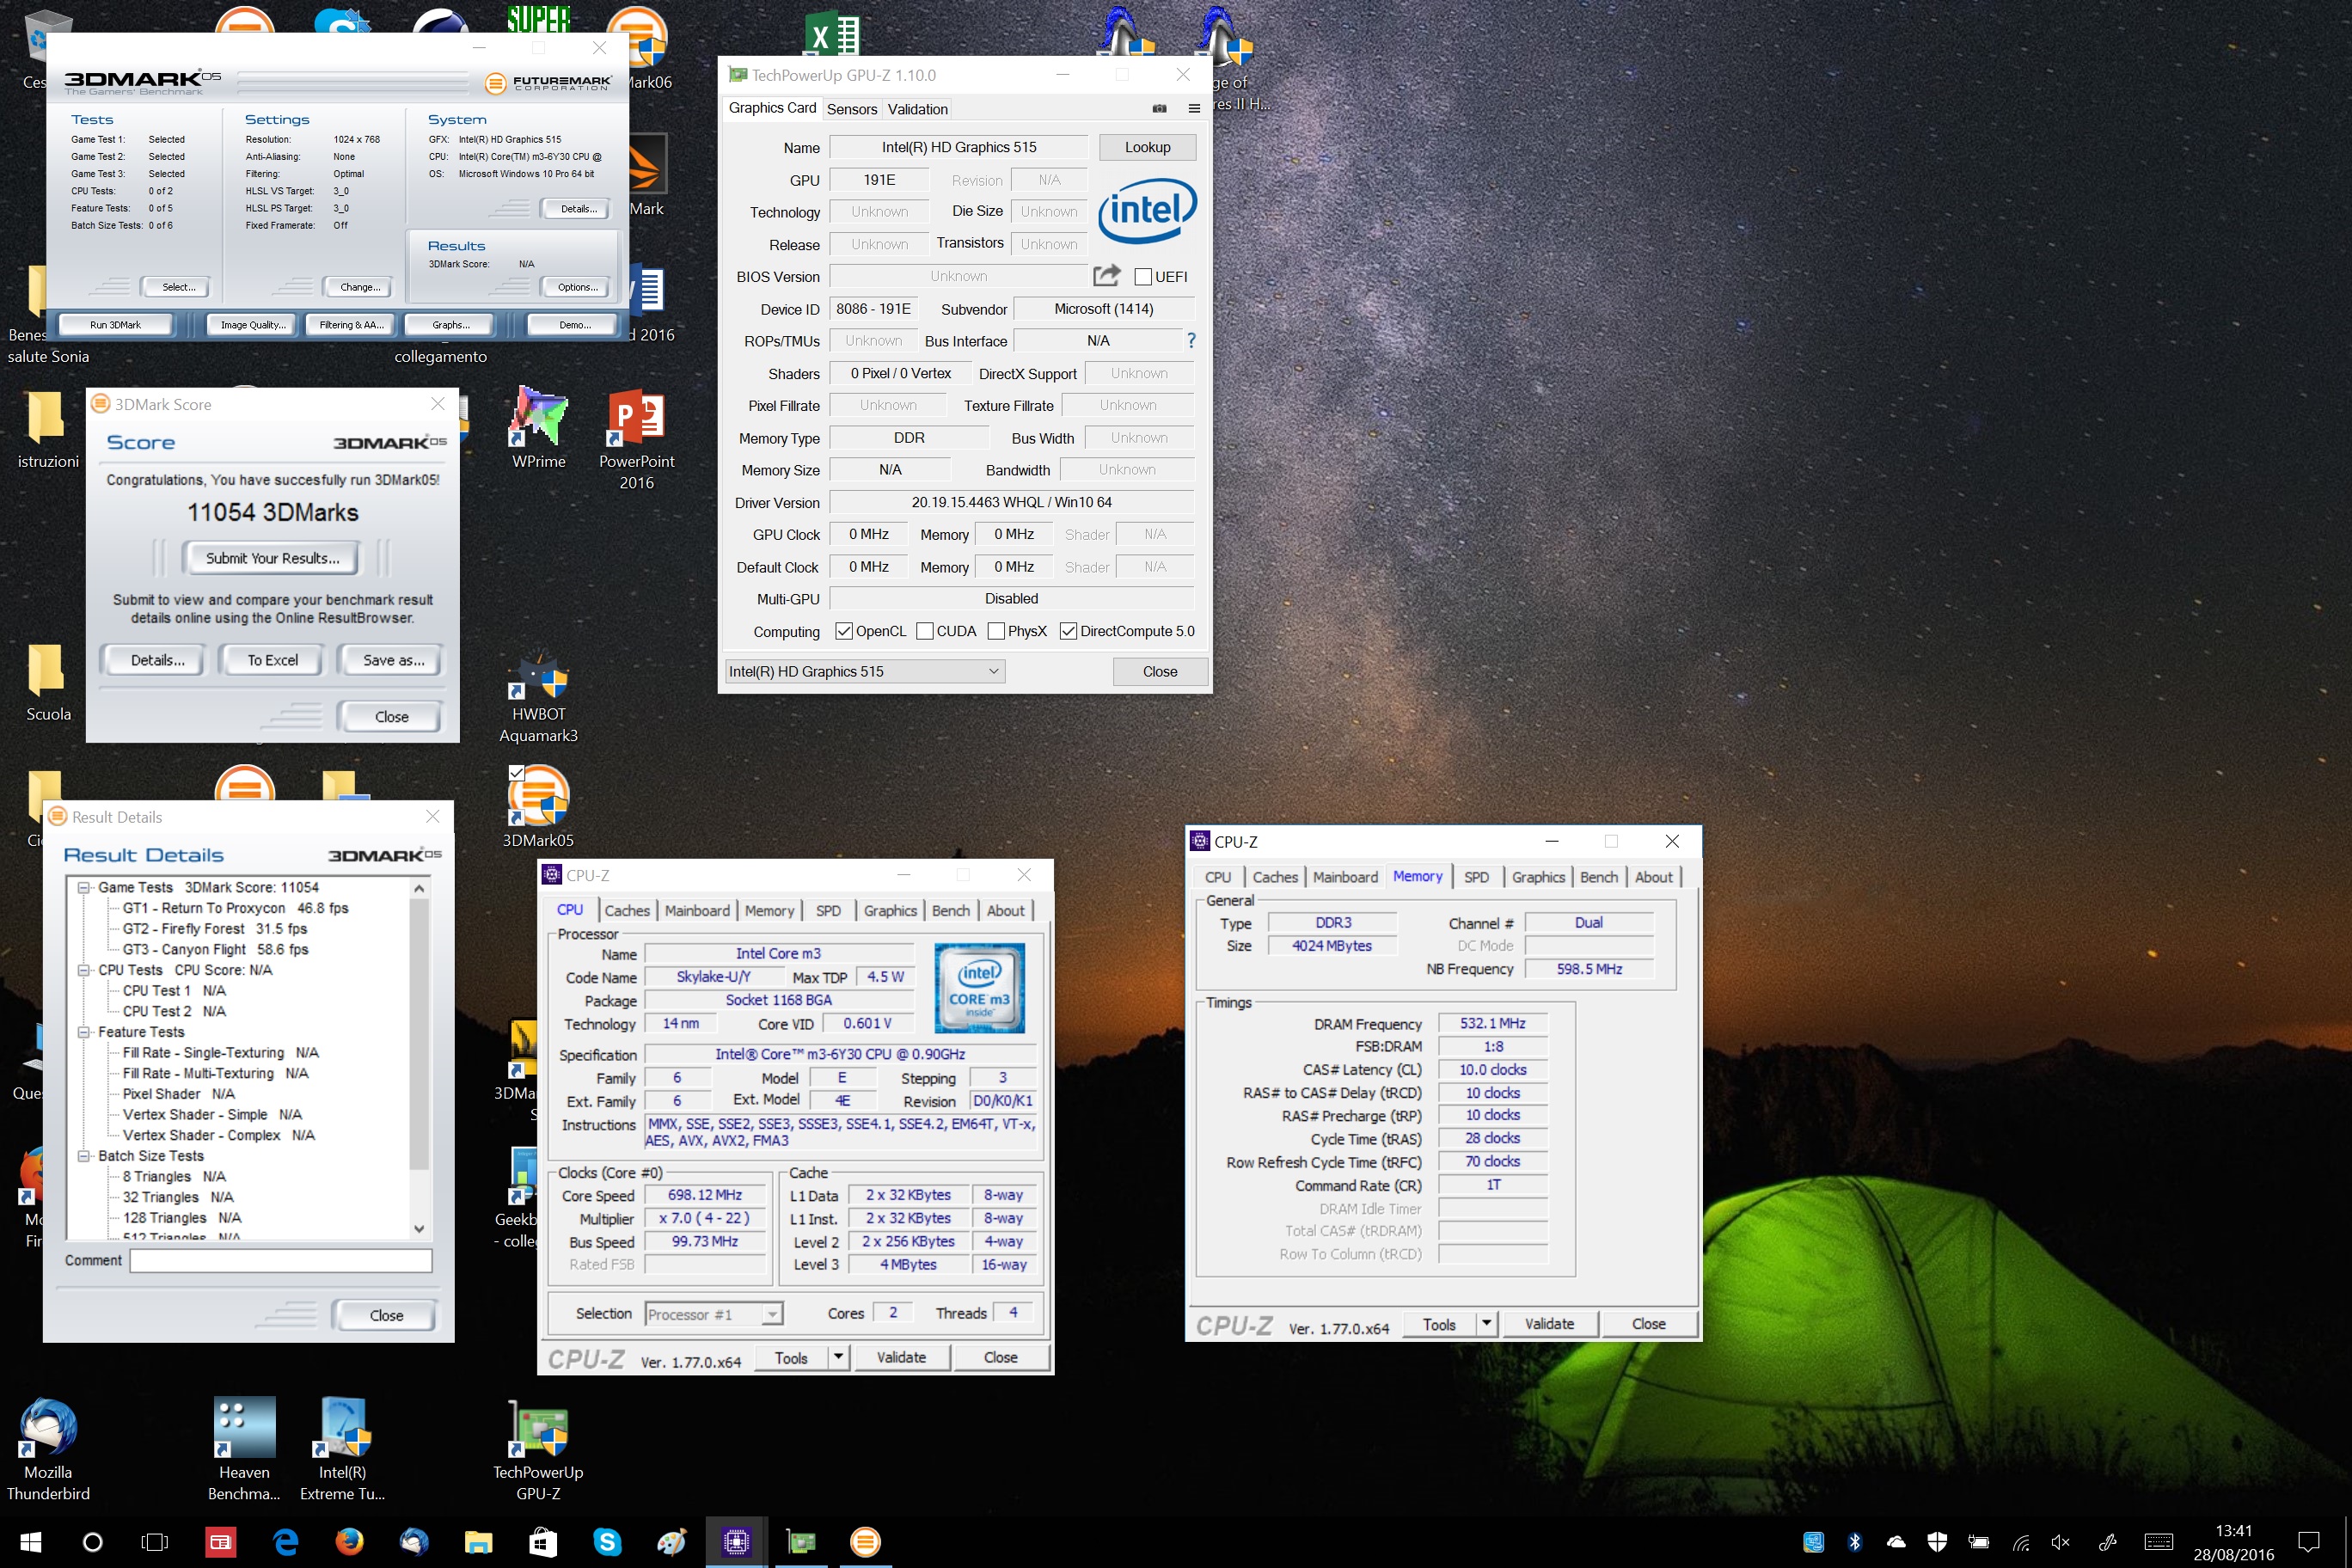Toggle the UEFI checkbox in GPU-Z
2352x1568 pixels.
pyautogui.click(x=1143, y=277)
